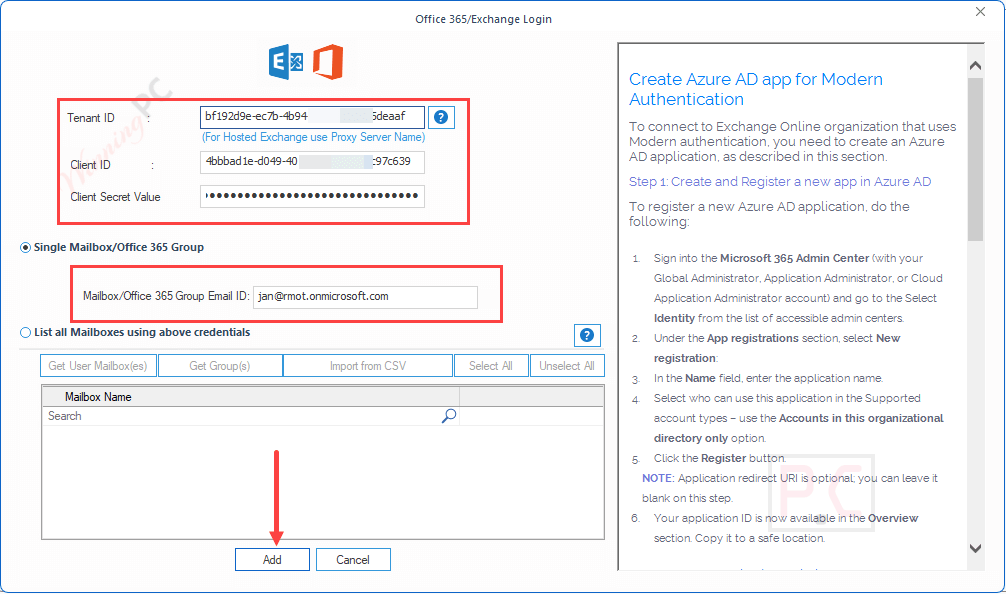1006x594 pixels.
Task: Select Single Mailbox/Office 365 Group radio button
Action: click(x=26, y=248)
